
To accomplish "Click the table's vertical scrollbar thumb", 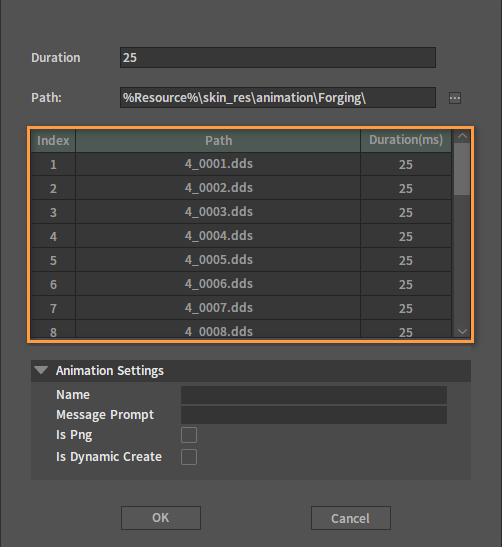I will point(462,169).
